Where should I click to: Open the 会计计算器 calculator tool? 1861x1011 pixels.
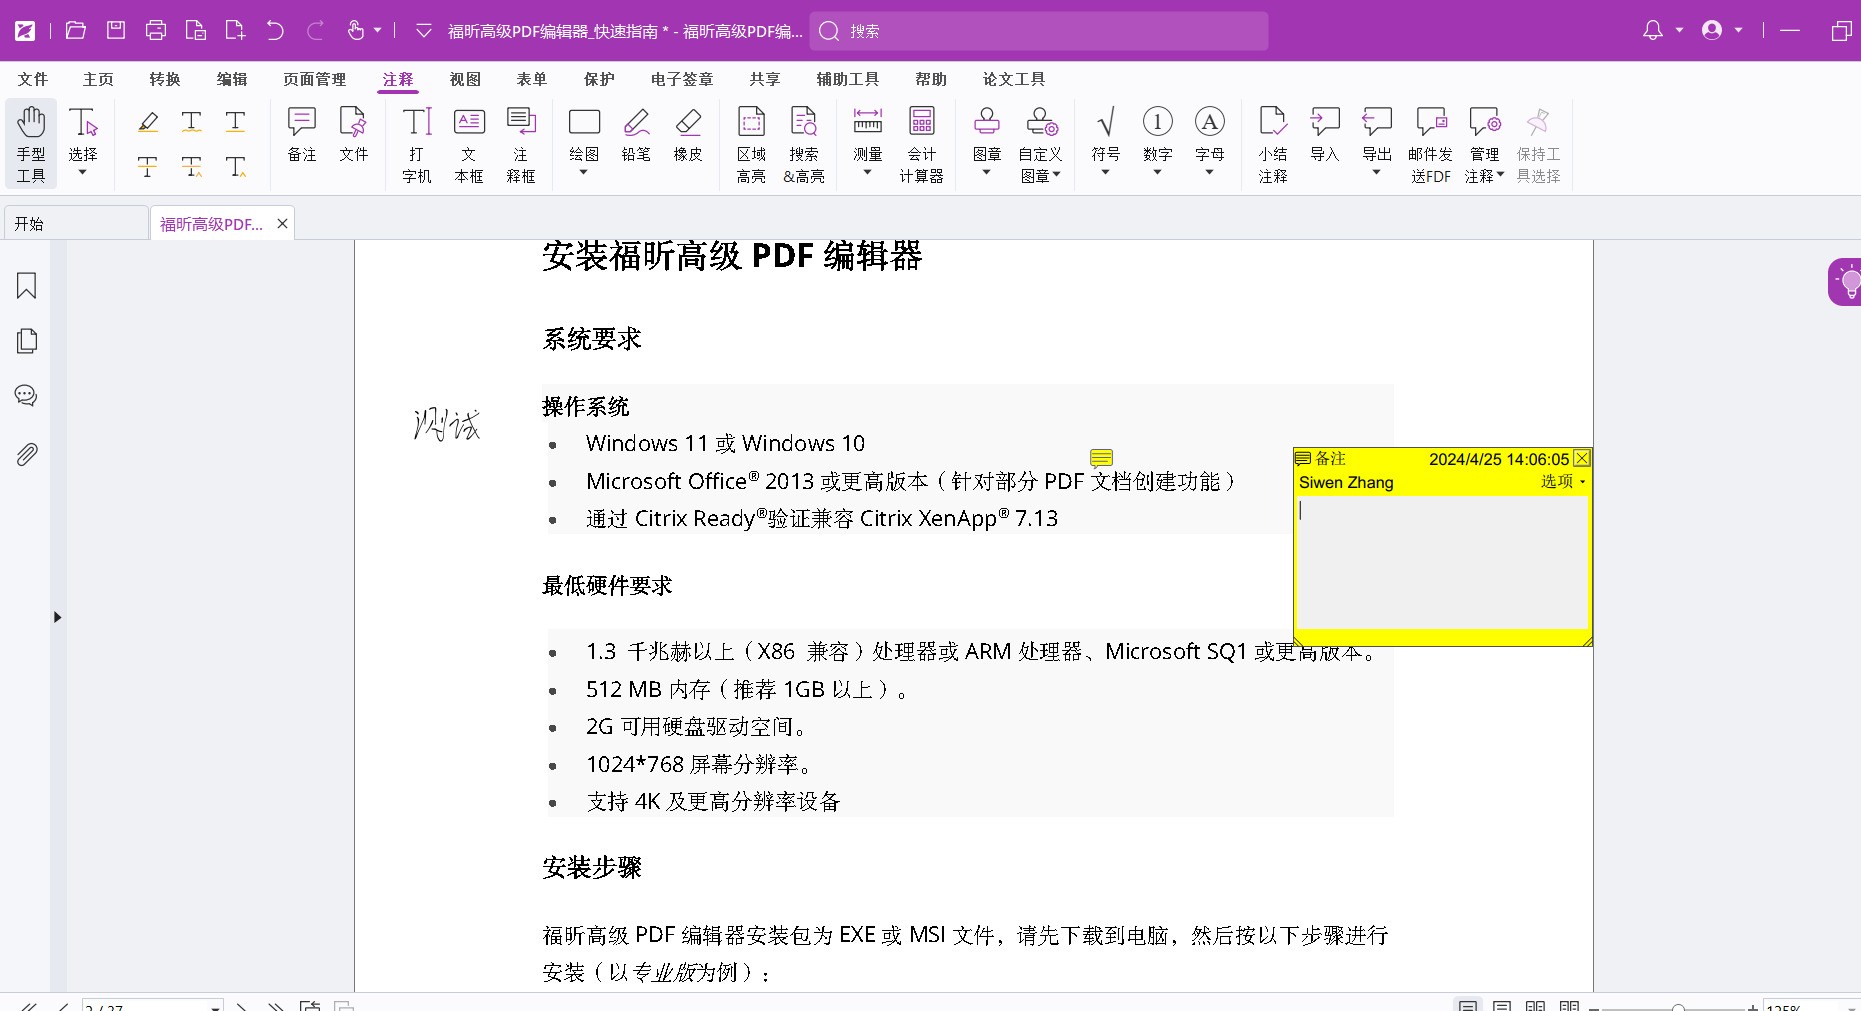921,145
